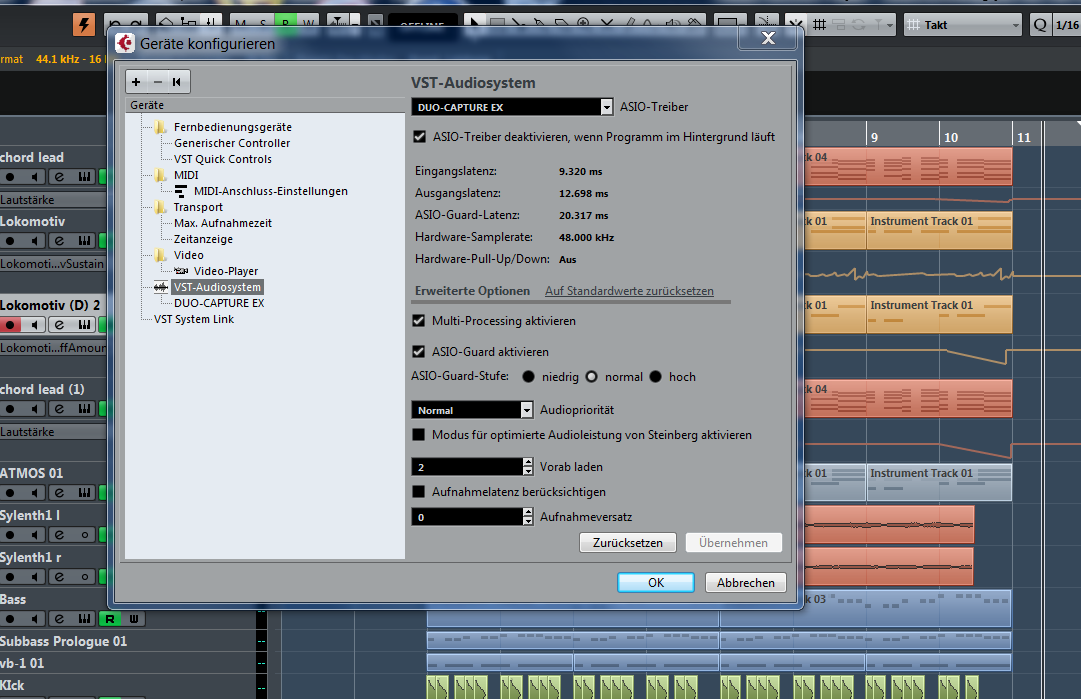Viewport: 1081px width, 699px height.
Task: Confirm dialog with OK button
Action: tap(656, 582)
